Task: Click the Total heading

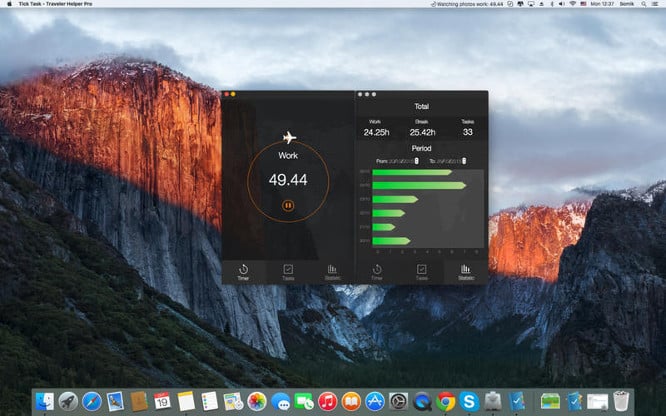Action: [421, 106]
